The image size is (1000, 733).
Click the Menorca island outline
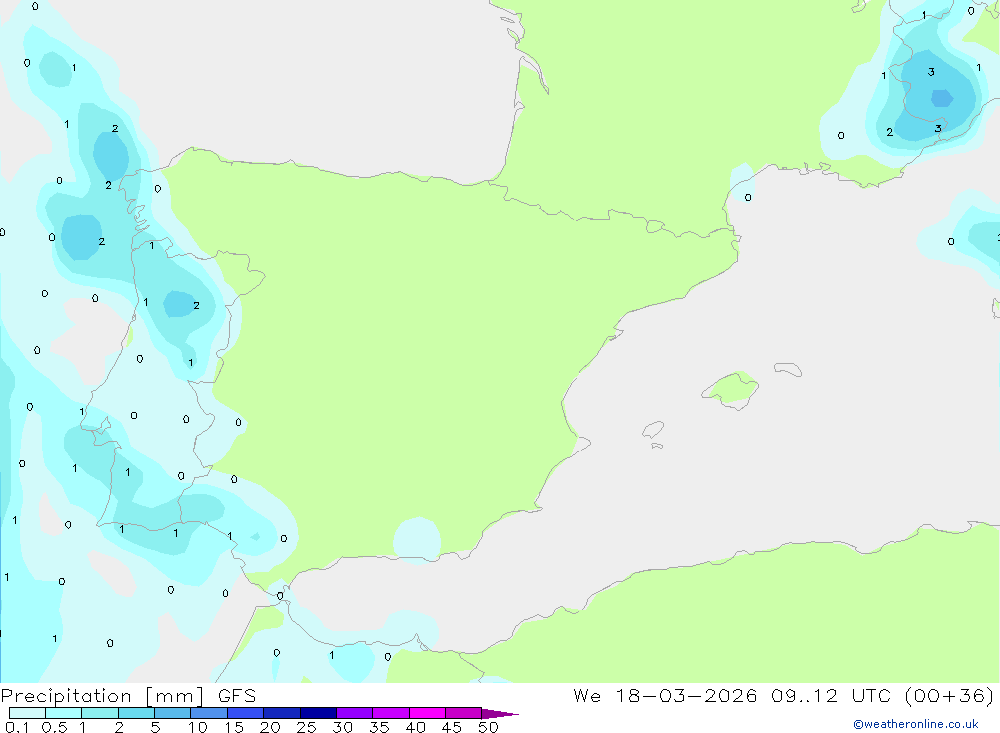point(788,369)
